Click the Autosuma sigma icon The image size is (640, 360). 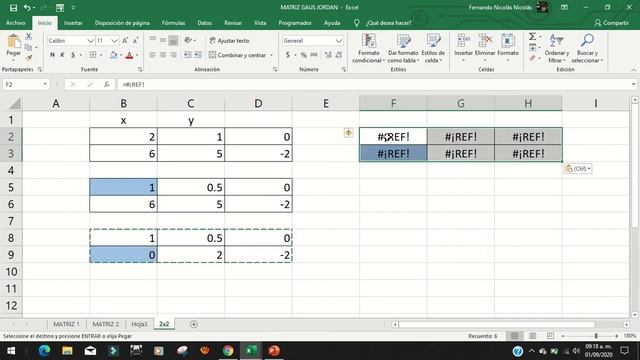click(533, 37)
